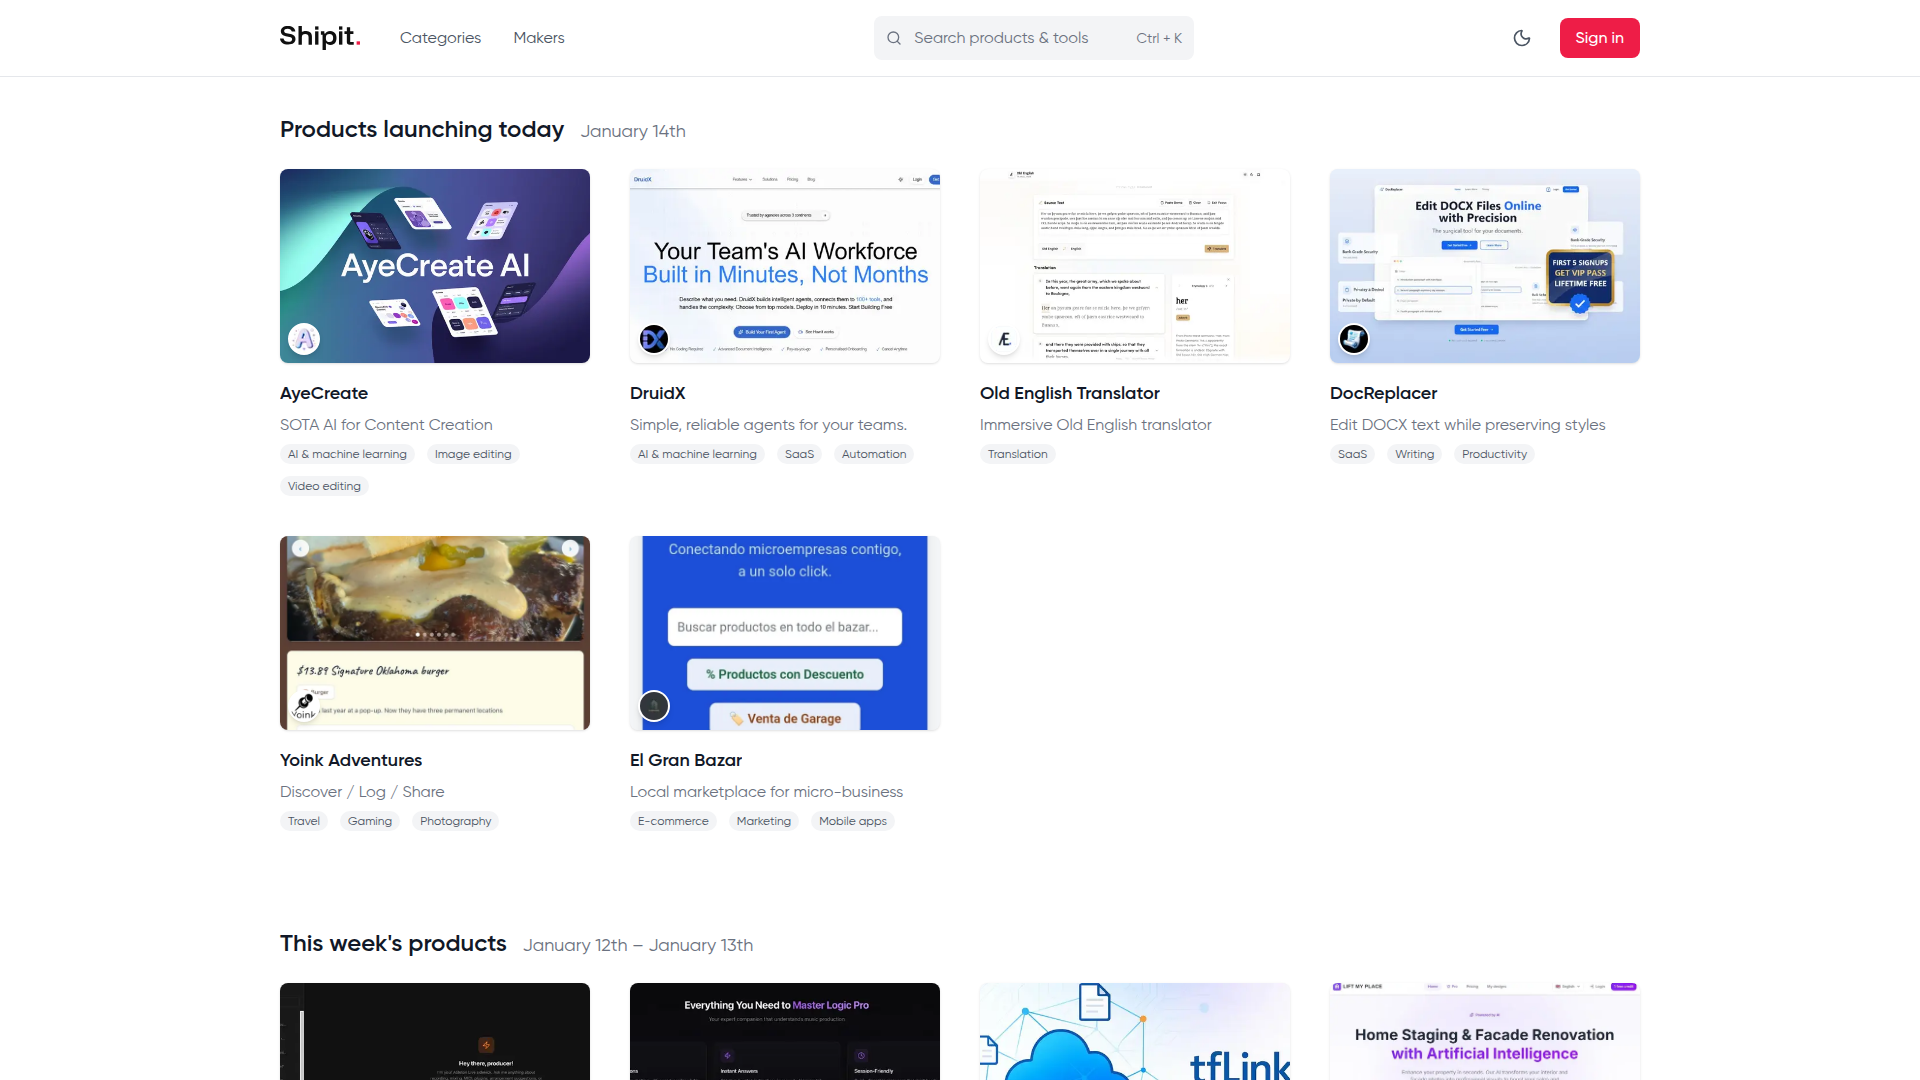Select AyeCreate's AI & machine learning tag
Screen dimensions: 1920x1080
click(x=347, y=454)
